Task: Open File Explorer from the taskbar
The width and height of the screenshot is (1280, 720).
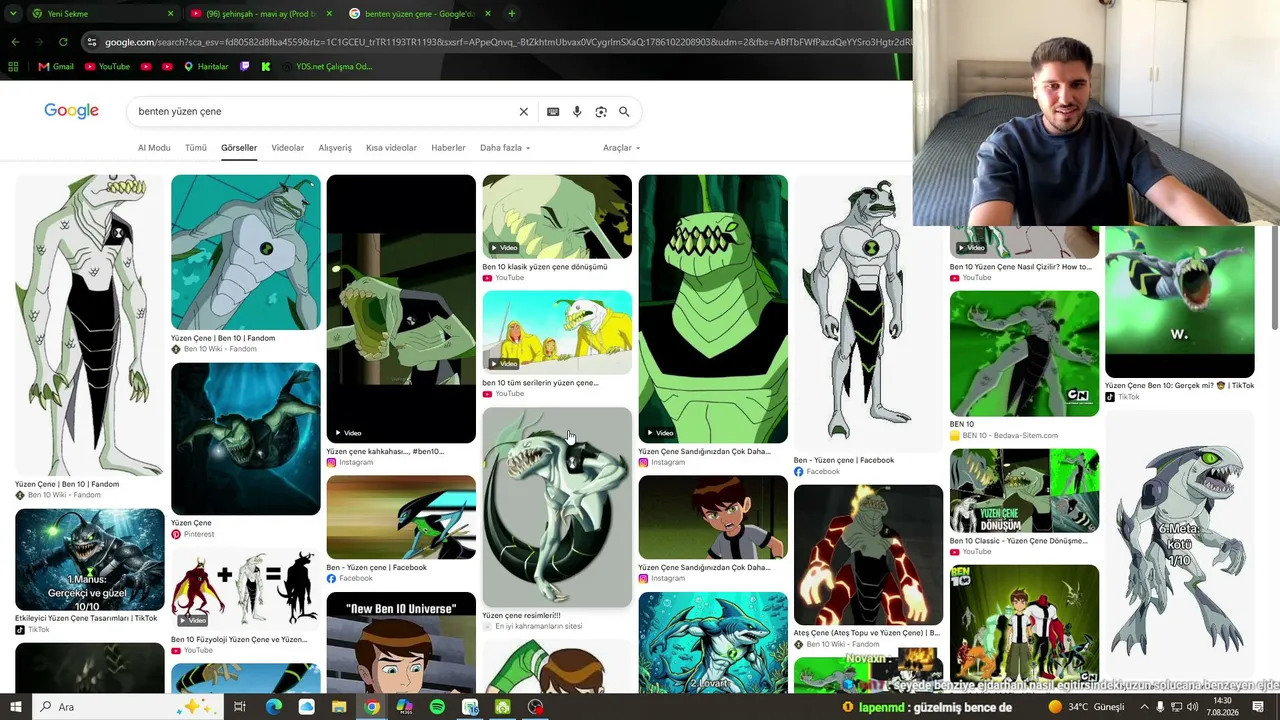Action: tap(339, 707)
